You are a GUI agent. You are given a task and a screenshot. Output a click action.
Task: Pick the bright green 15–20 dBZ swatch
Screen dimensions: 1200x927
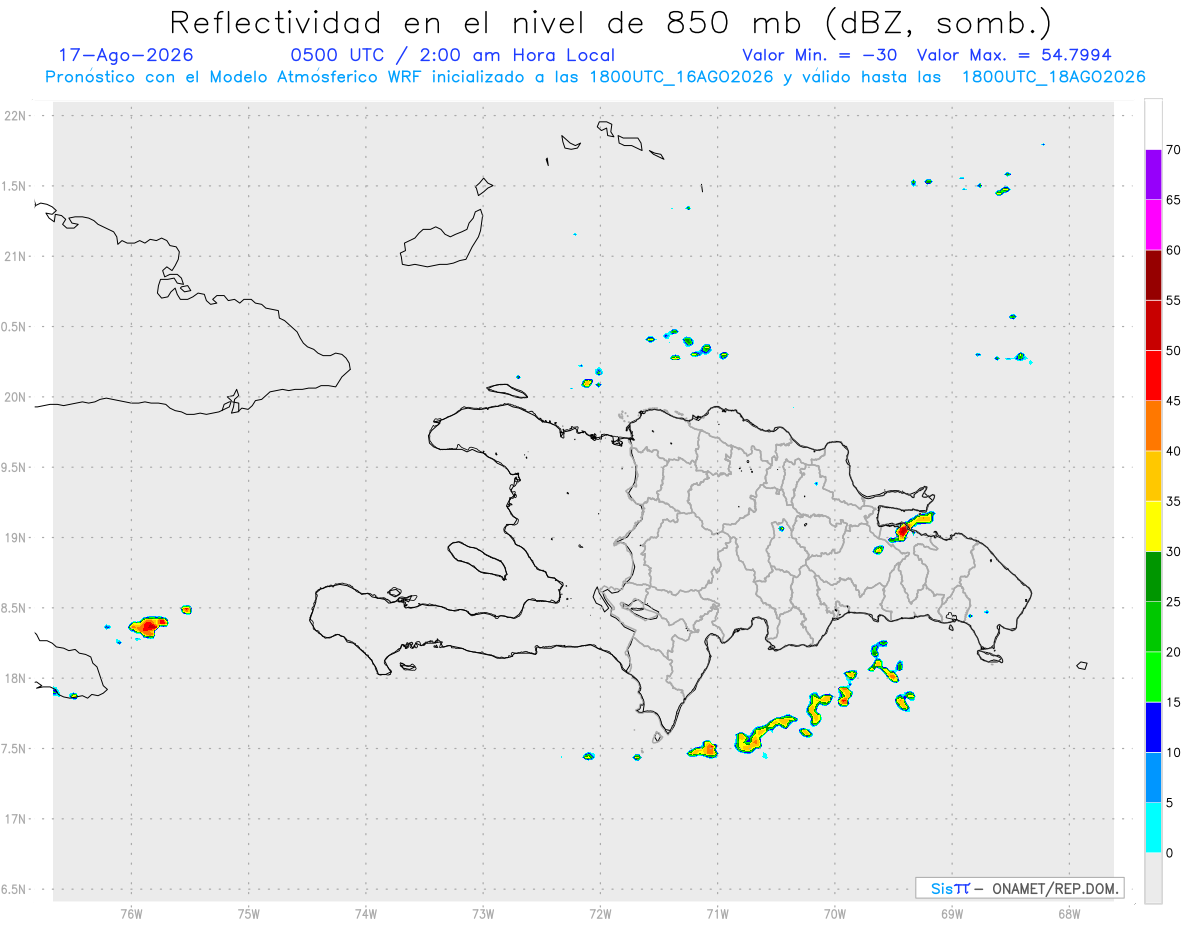point(1153,677)
